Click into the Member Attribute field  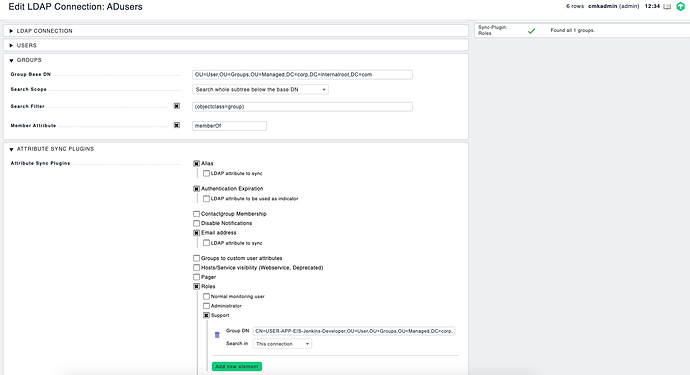pos(229,126)
